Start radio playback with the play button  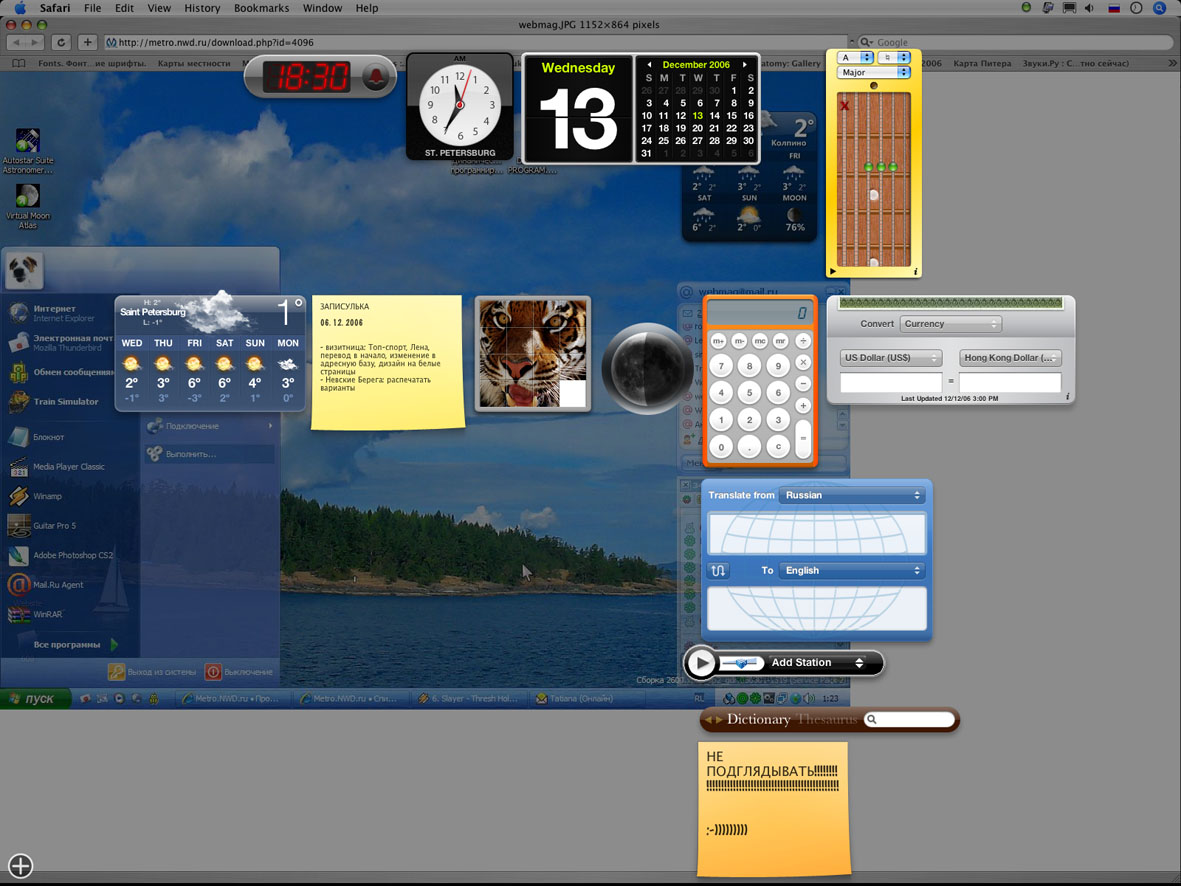coord(702,663)
